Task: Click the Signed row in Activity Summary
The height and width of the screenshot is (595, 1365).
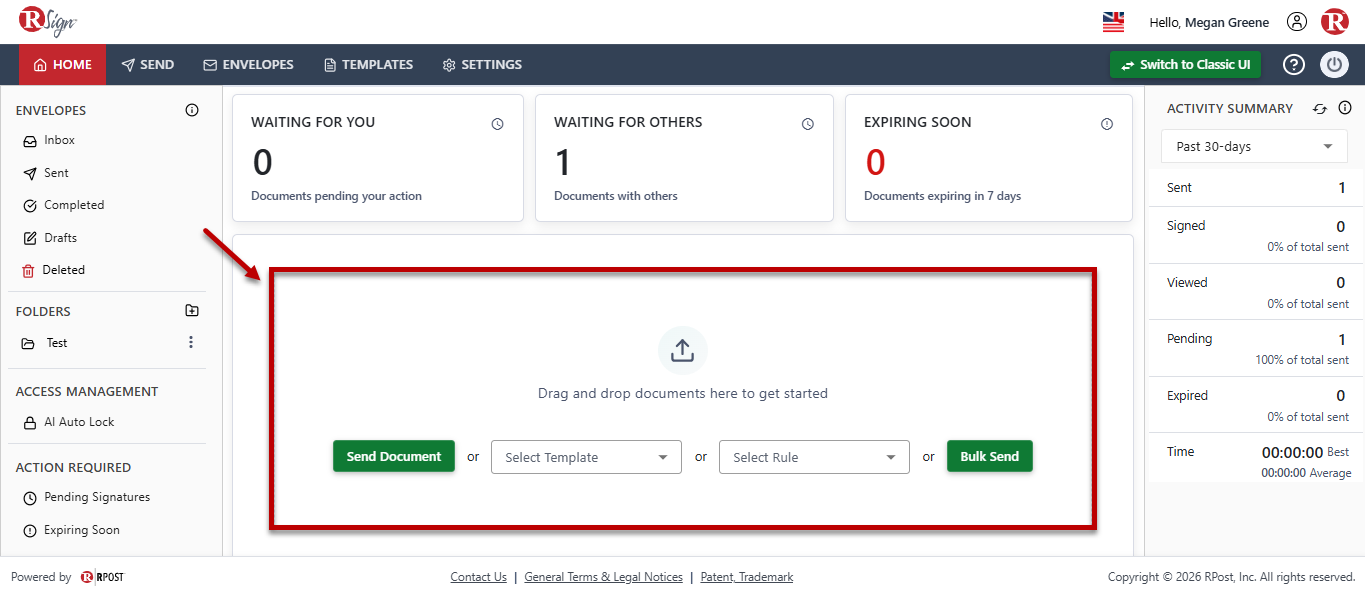Action: pos(1256,235)
